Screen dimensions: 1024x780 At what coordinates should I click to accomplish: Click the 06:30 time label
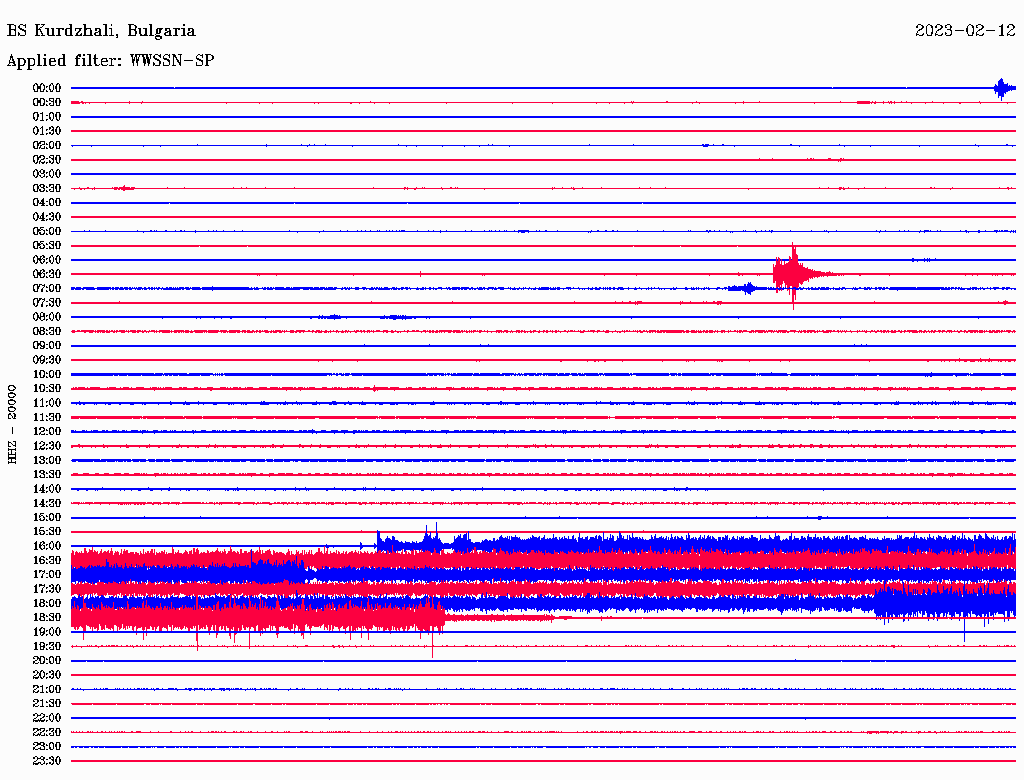47,274
